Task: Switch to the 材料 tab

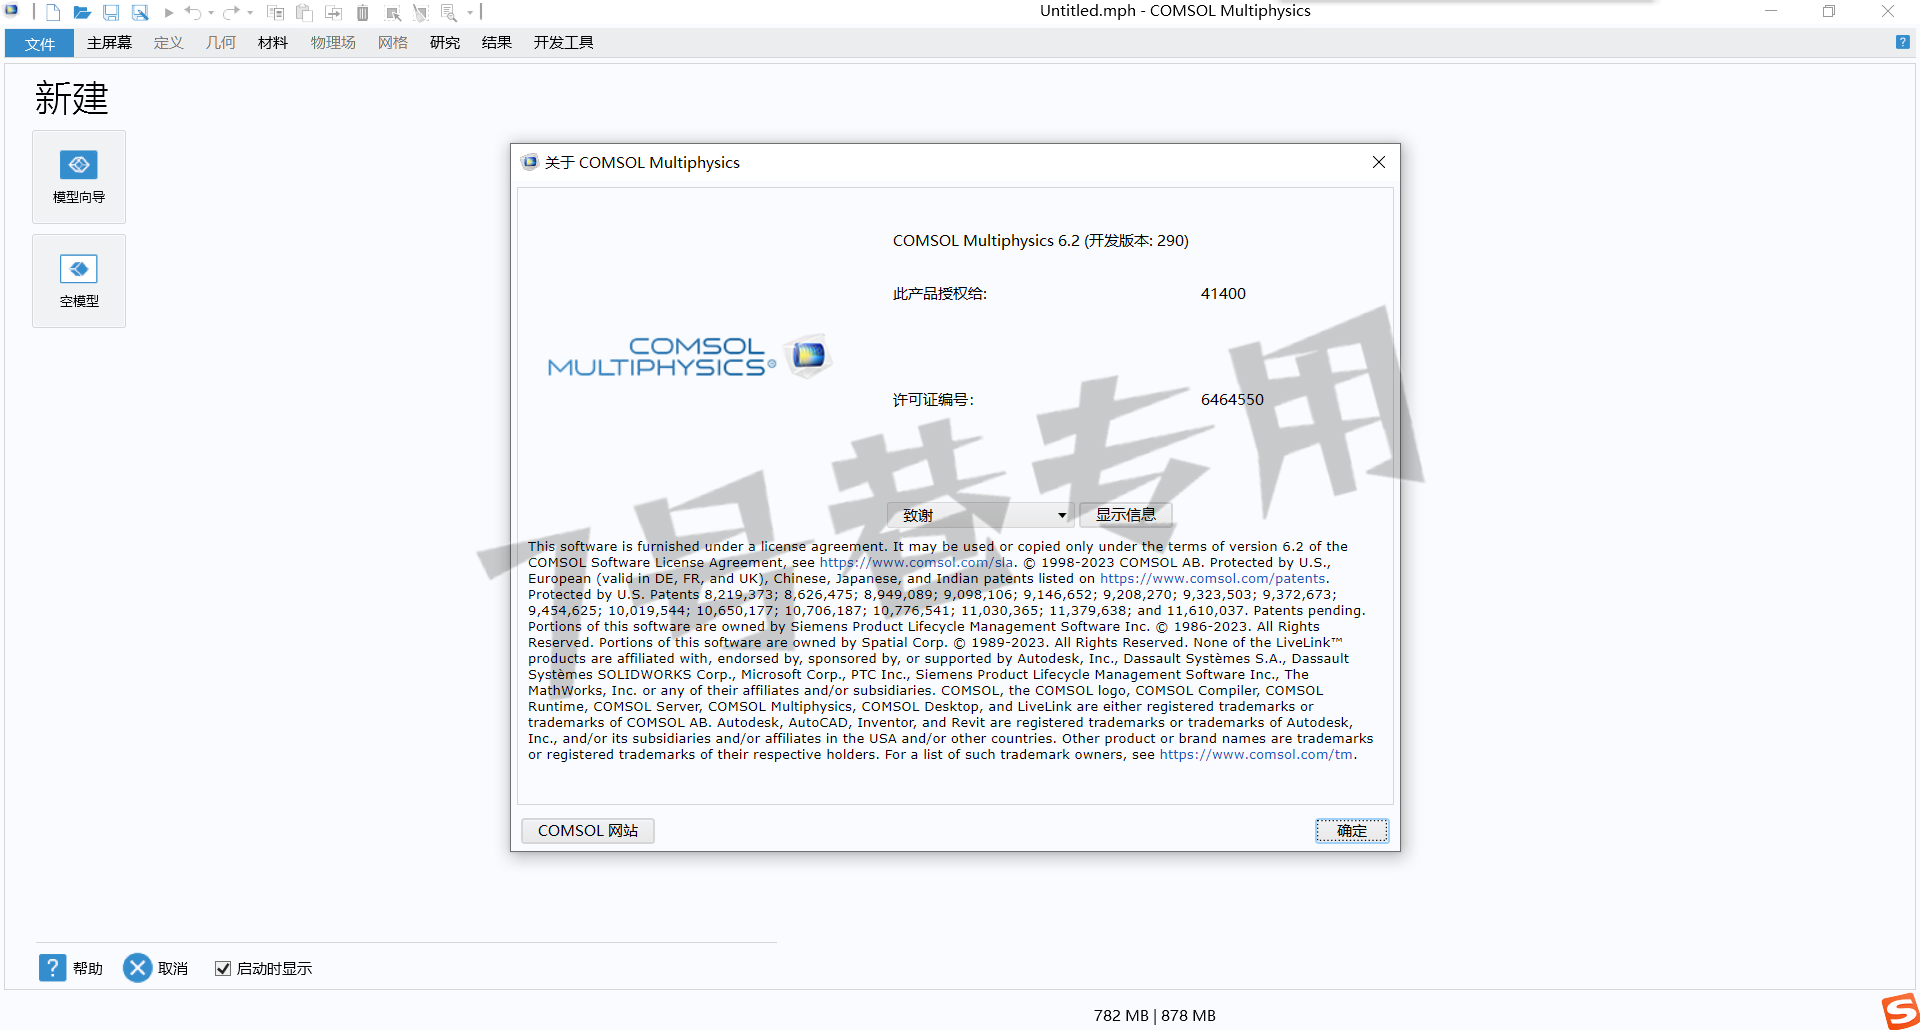Action: pos(272,43)
